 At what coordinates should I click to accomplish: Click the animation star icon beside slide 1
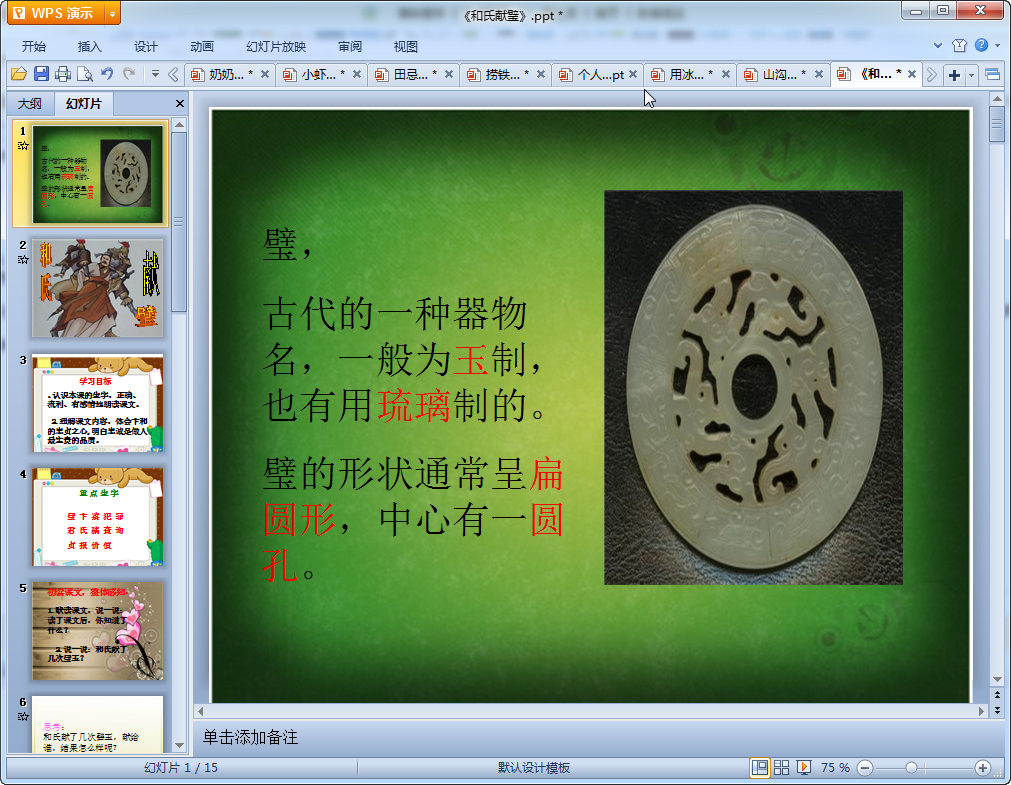23,146
